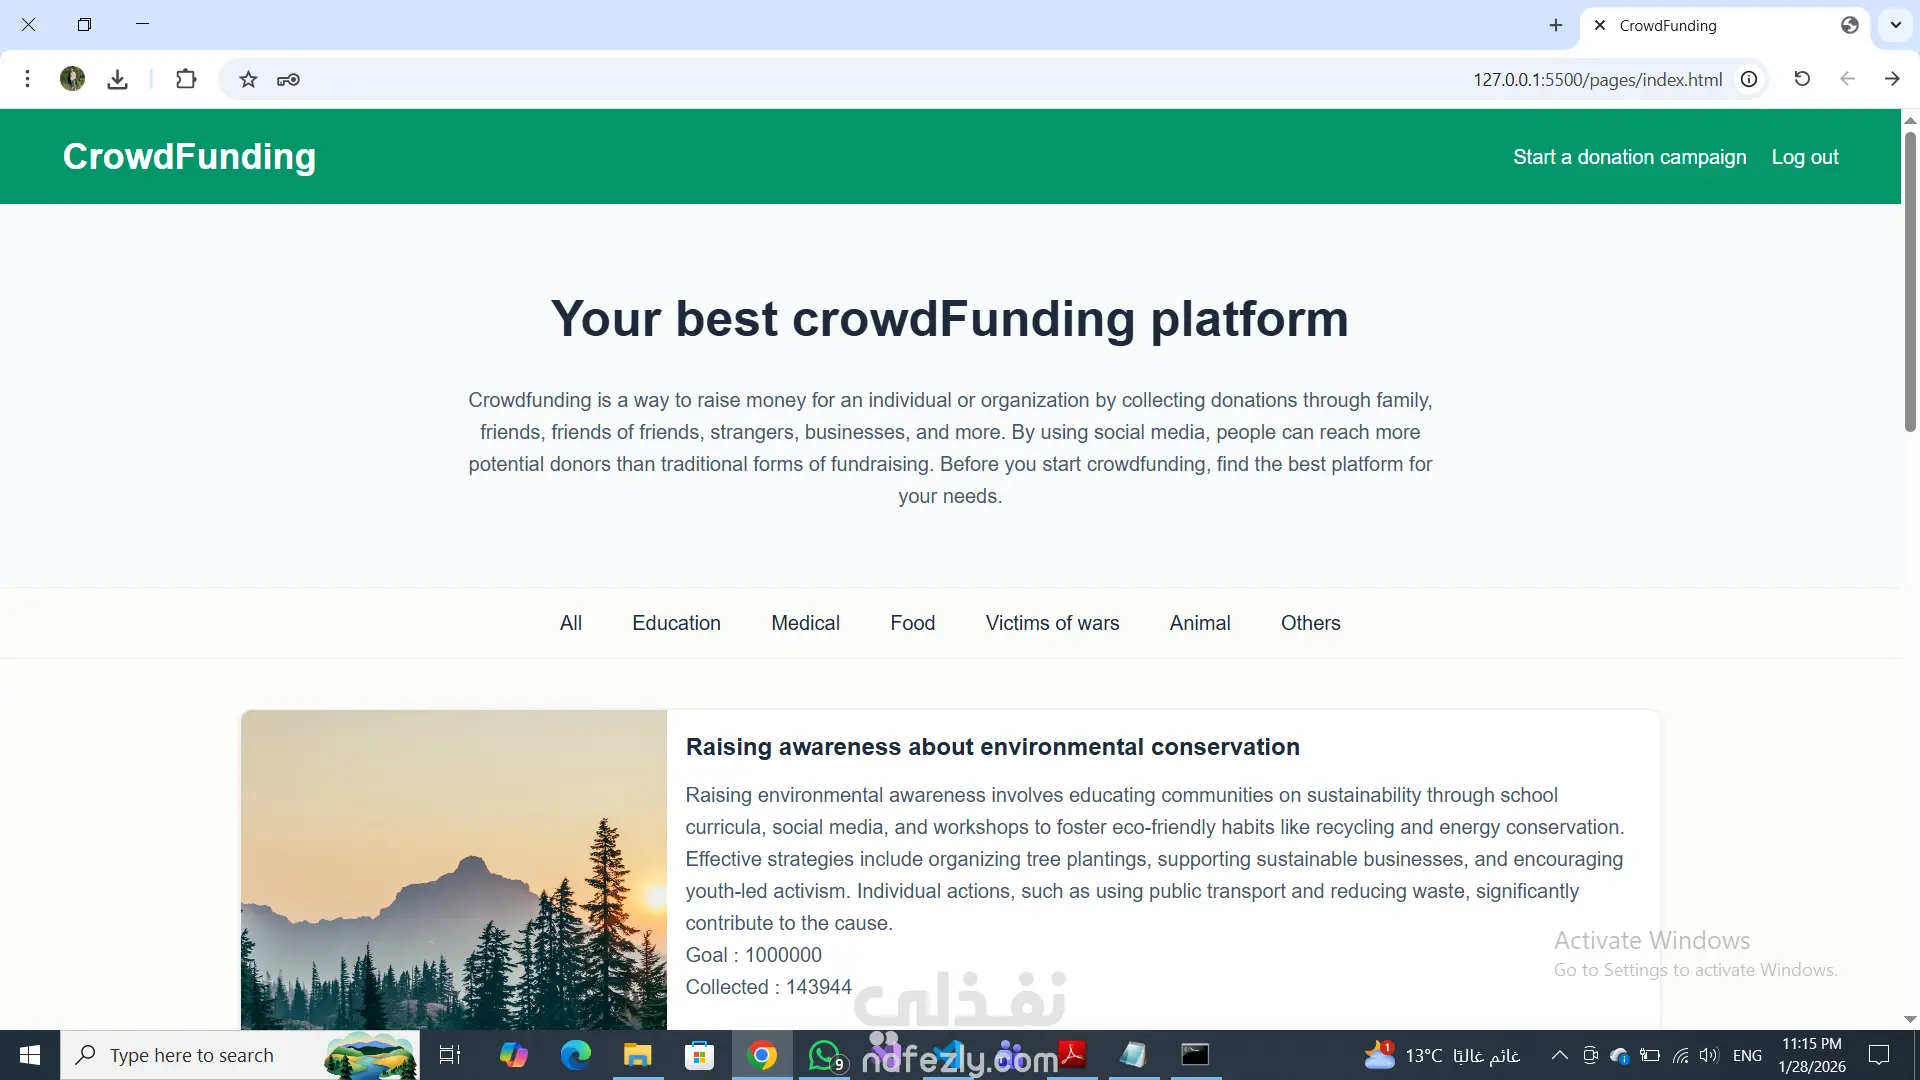Filter campaigns by Animal category
Screen dimensions: 1920x1080
point(1200,623)
